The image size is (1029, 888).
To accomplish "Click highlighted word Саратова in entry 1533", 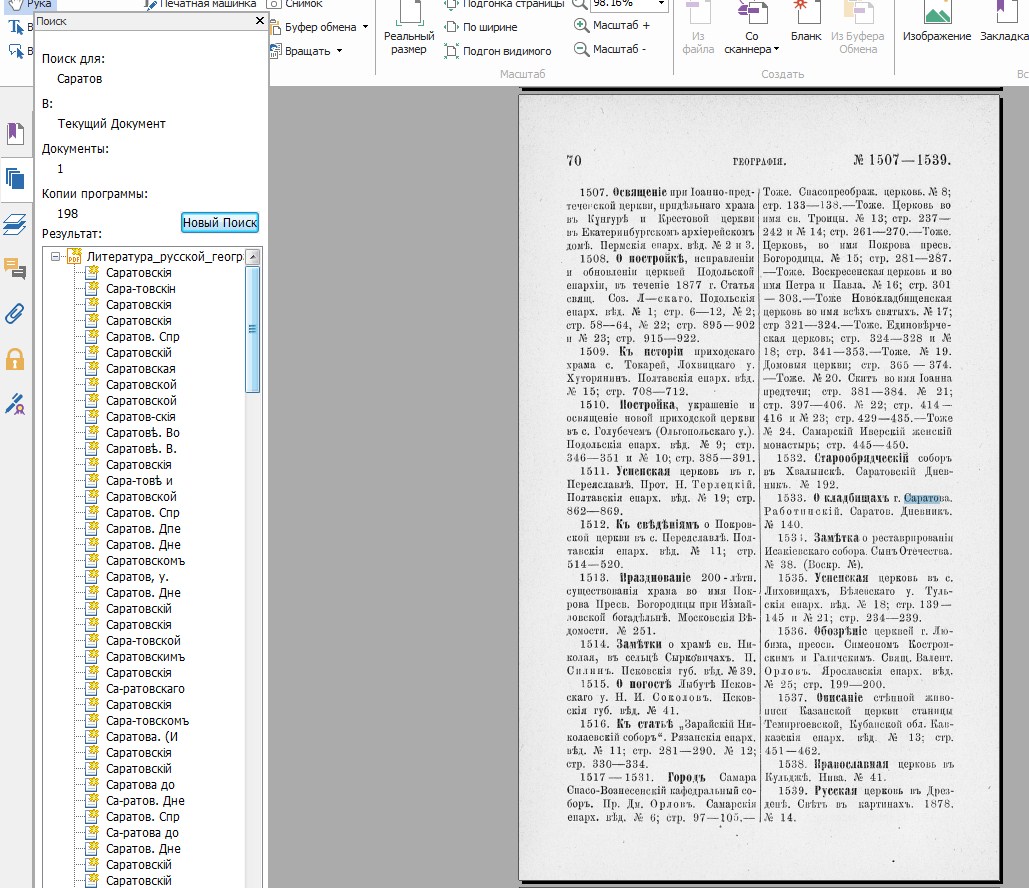I will pyautogui.click(x=927, y=498).
